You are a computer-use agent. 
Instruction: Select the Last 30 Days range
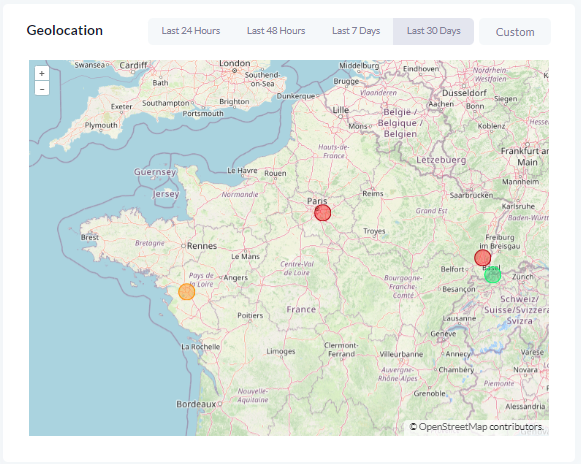pyautogui.click(x=434, y=31)
